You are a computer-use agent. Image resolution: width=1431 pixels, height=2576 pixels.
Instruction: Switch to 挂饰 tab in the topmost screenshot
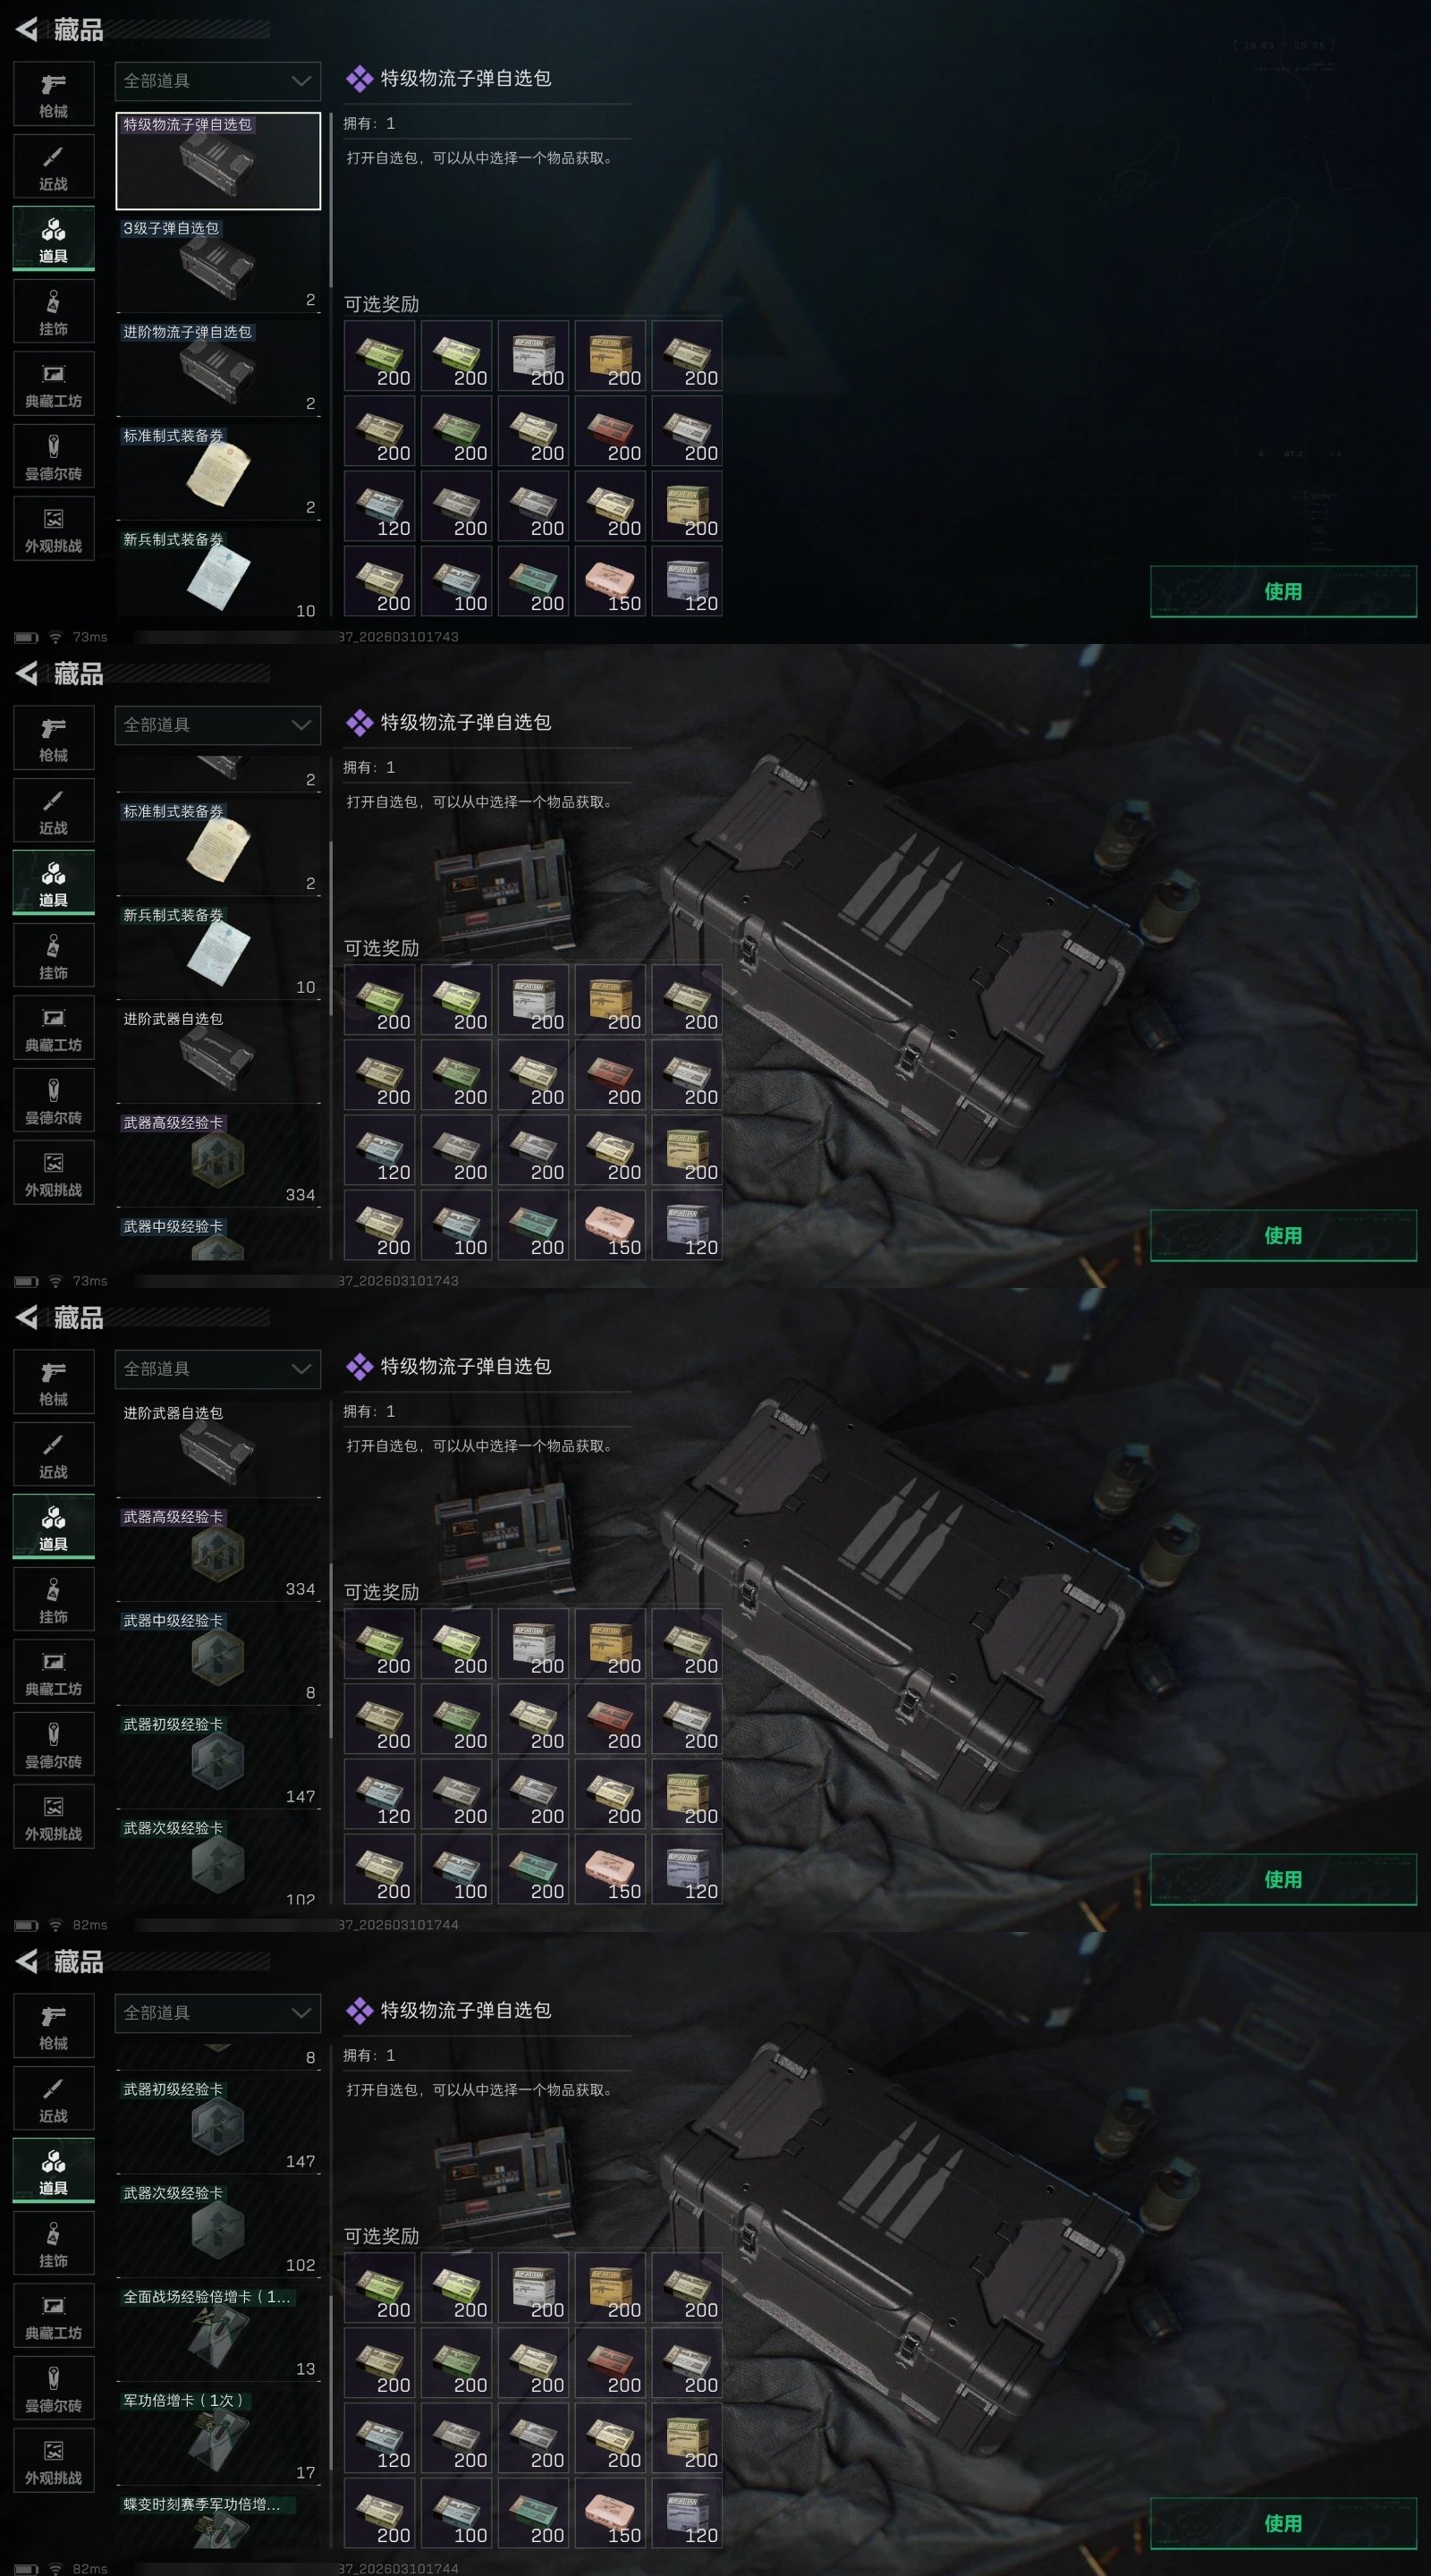coord(54,312)
